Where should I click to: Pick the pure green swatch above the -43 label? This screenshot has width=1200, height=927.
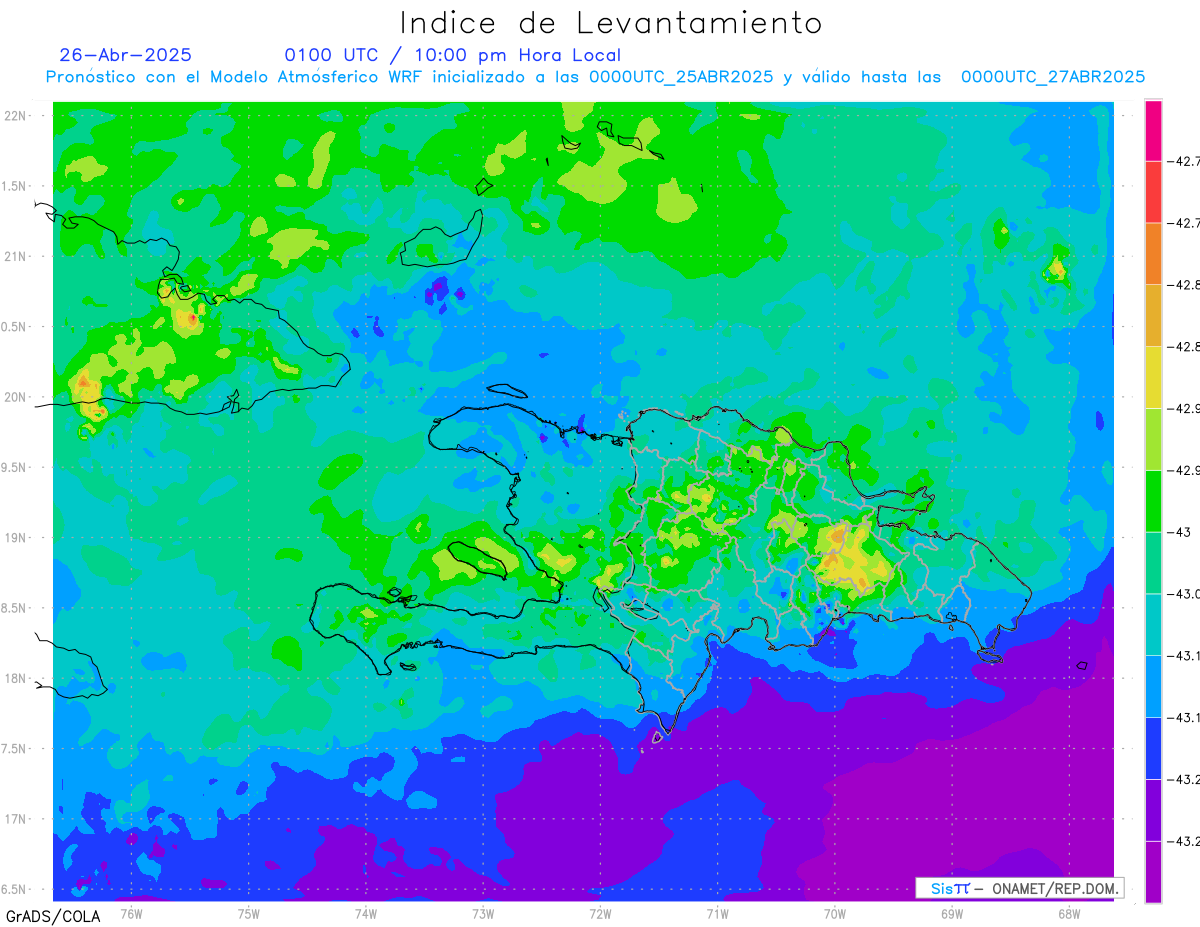1153,501
